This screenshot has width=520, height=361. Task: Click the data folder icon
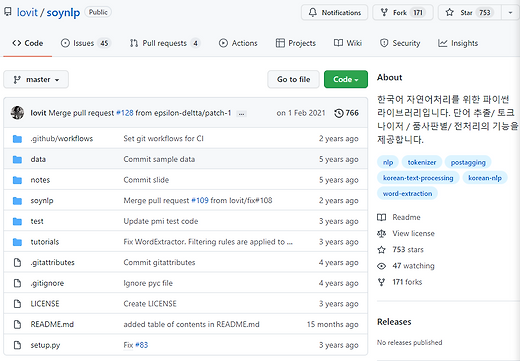point(17,159)
